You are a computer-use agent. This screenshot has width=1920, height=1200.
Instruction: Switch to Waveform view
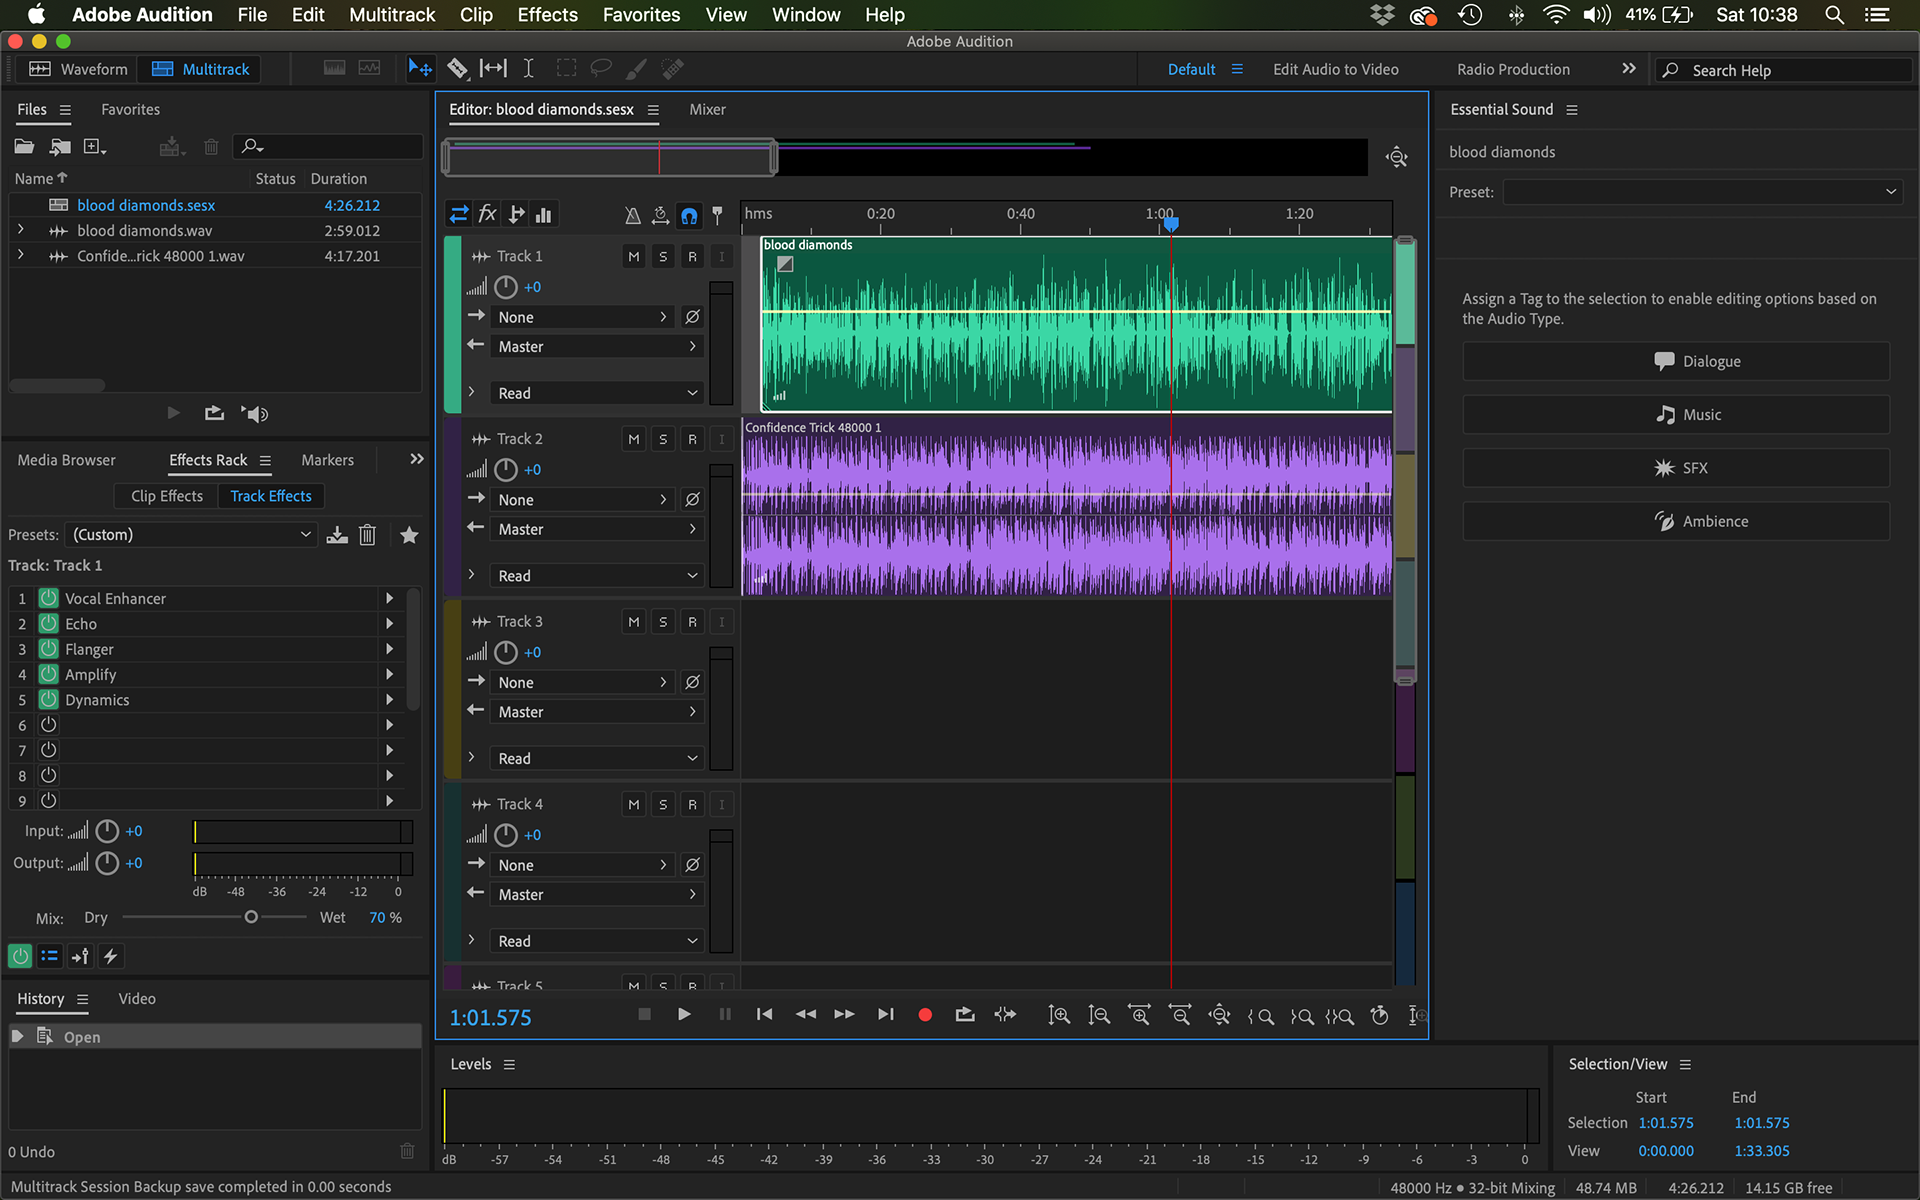coord(79,69)
